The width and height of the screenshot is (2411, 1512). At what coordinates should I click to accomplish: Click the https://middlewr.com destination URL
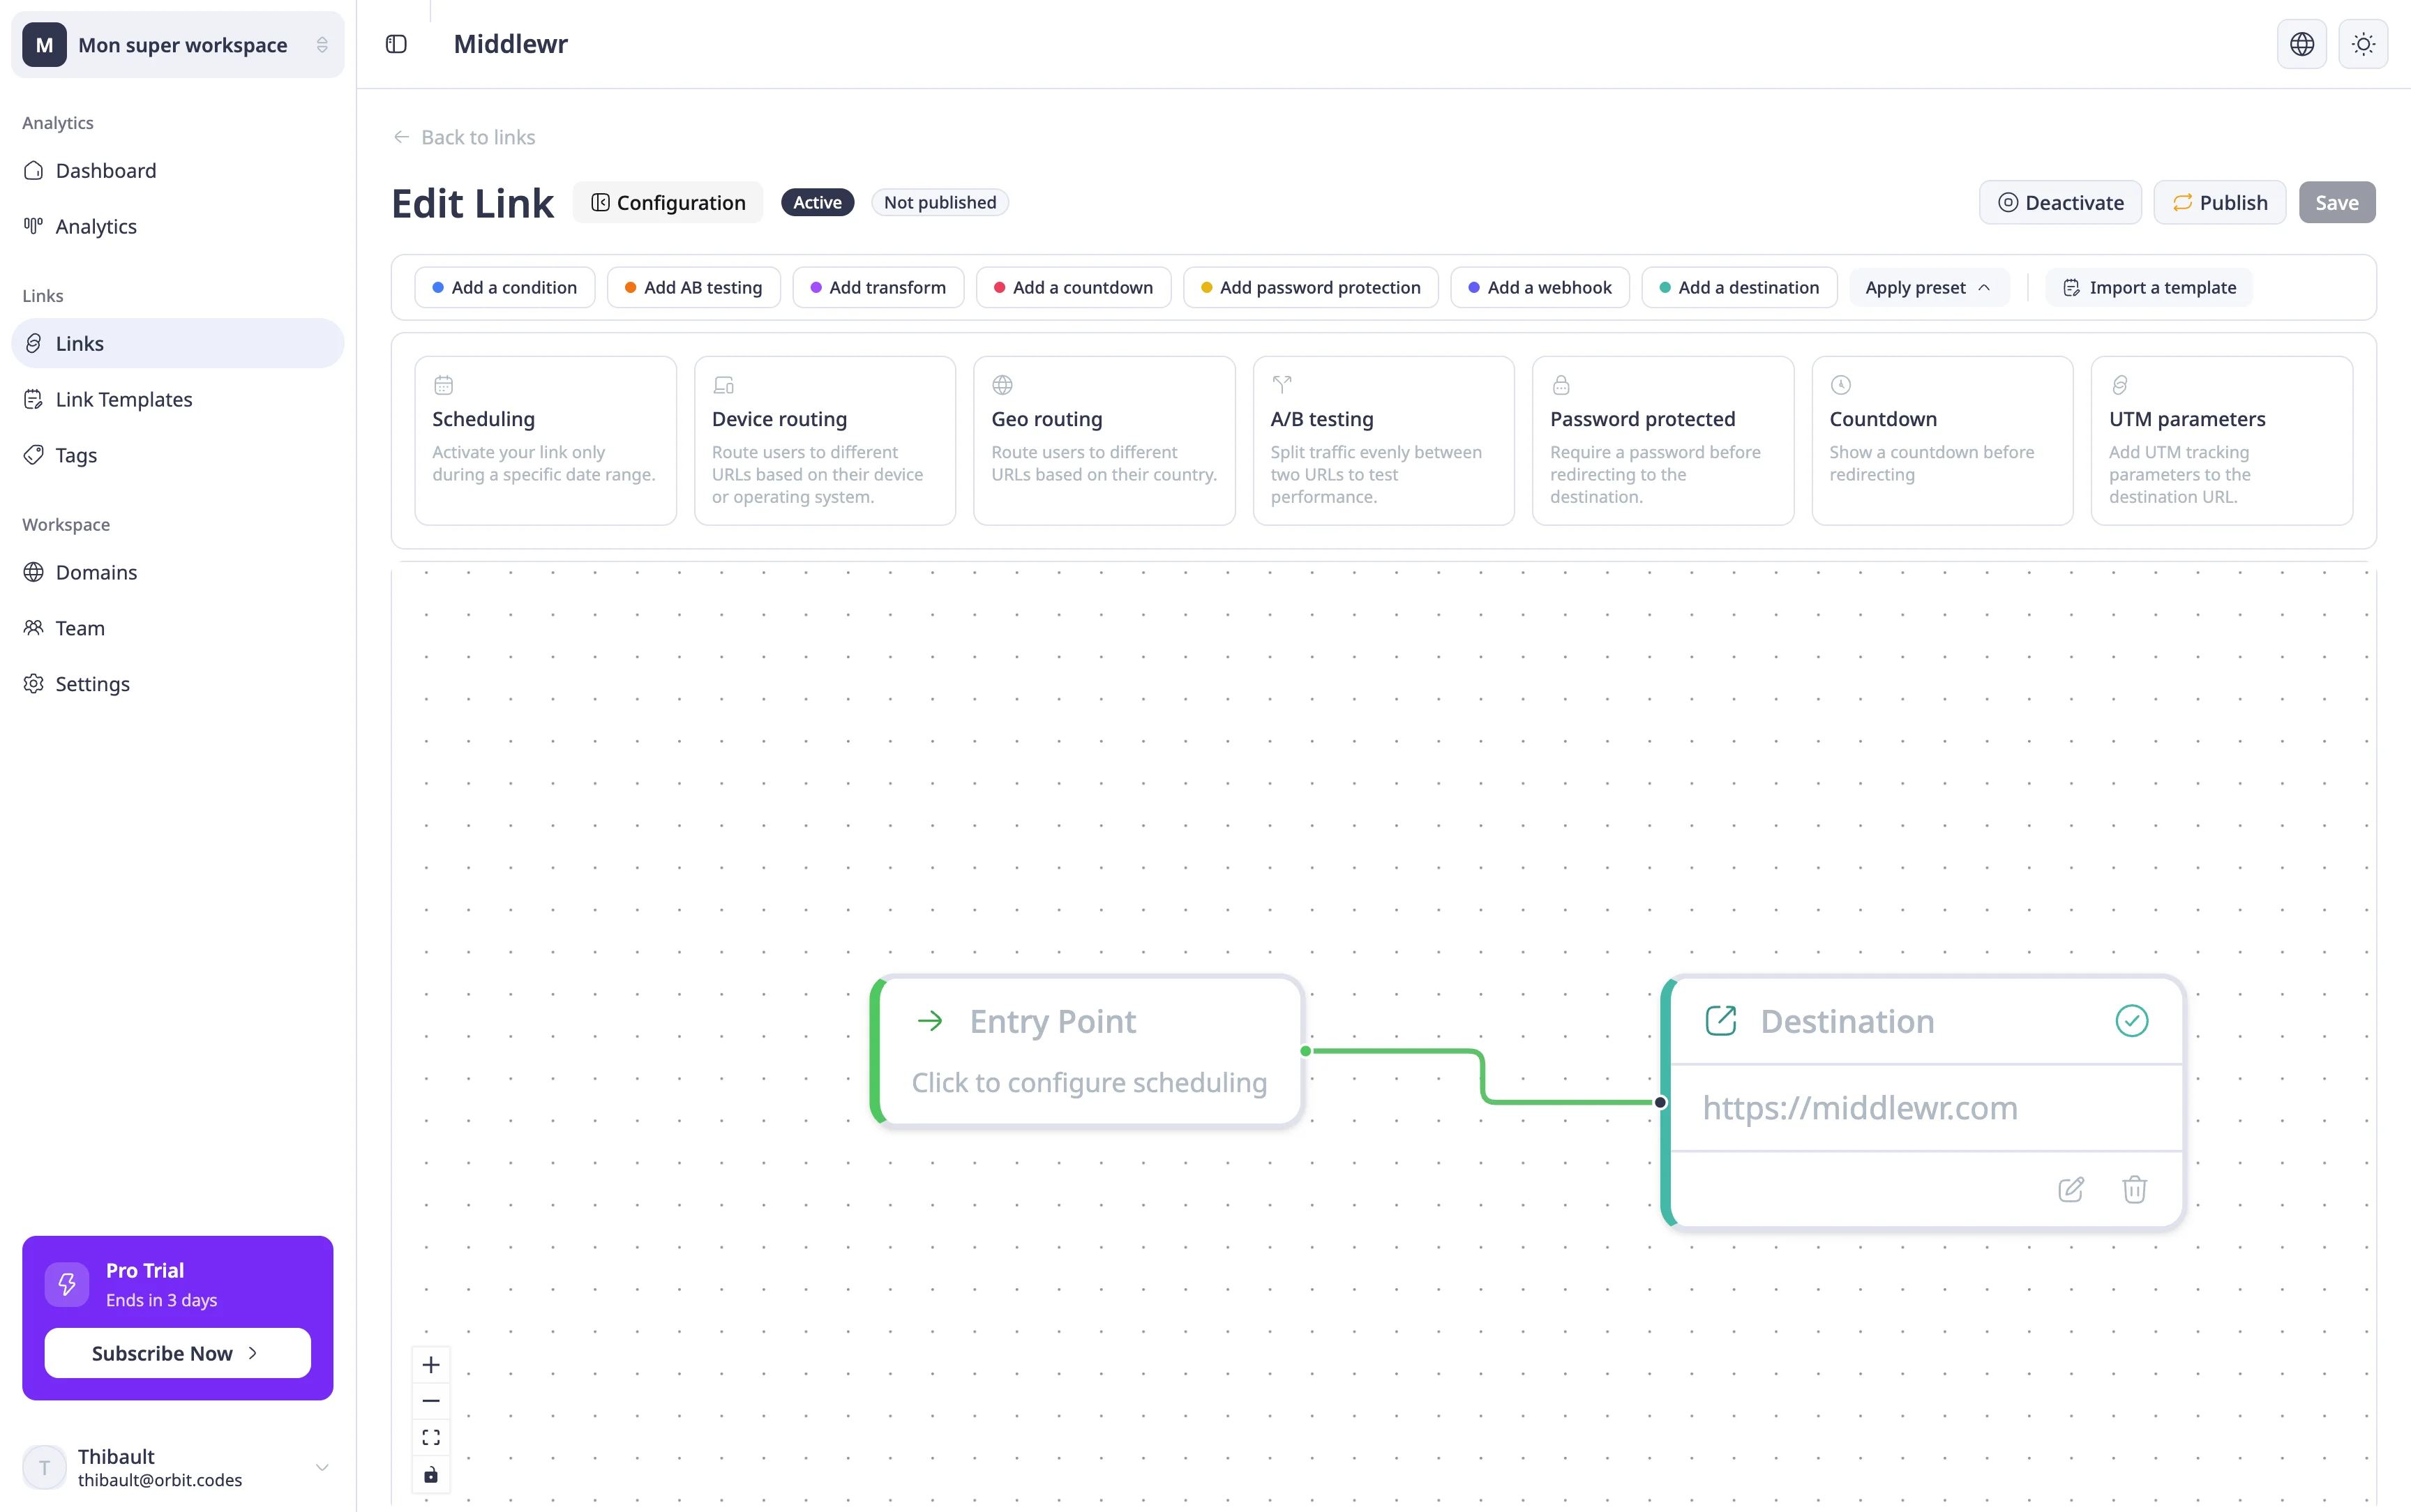(1860, 1108)
